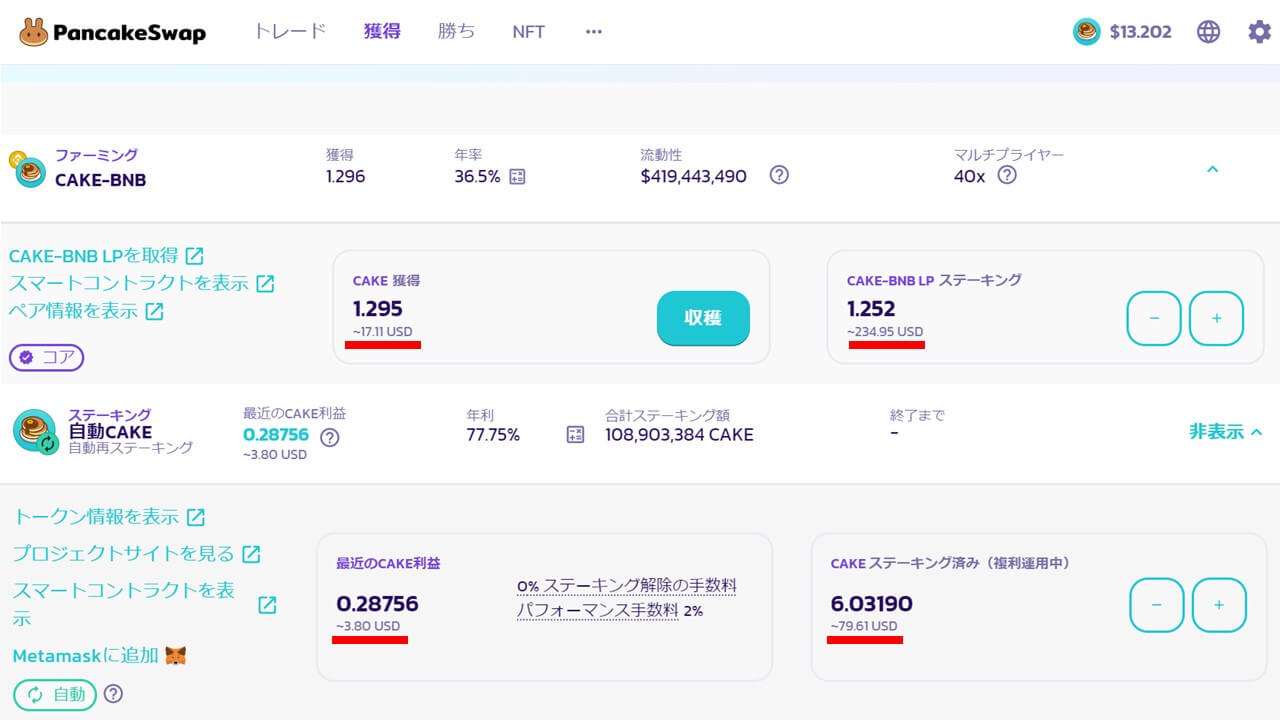Open ROI calculator next to 77.75%
Image resolution: width=1280 pixels, height=720 pixels.
tap(575, 435)
